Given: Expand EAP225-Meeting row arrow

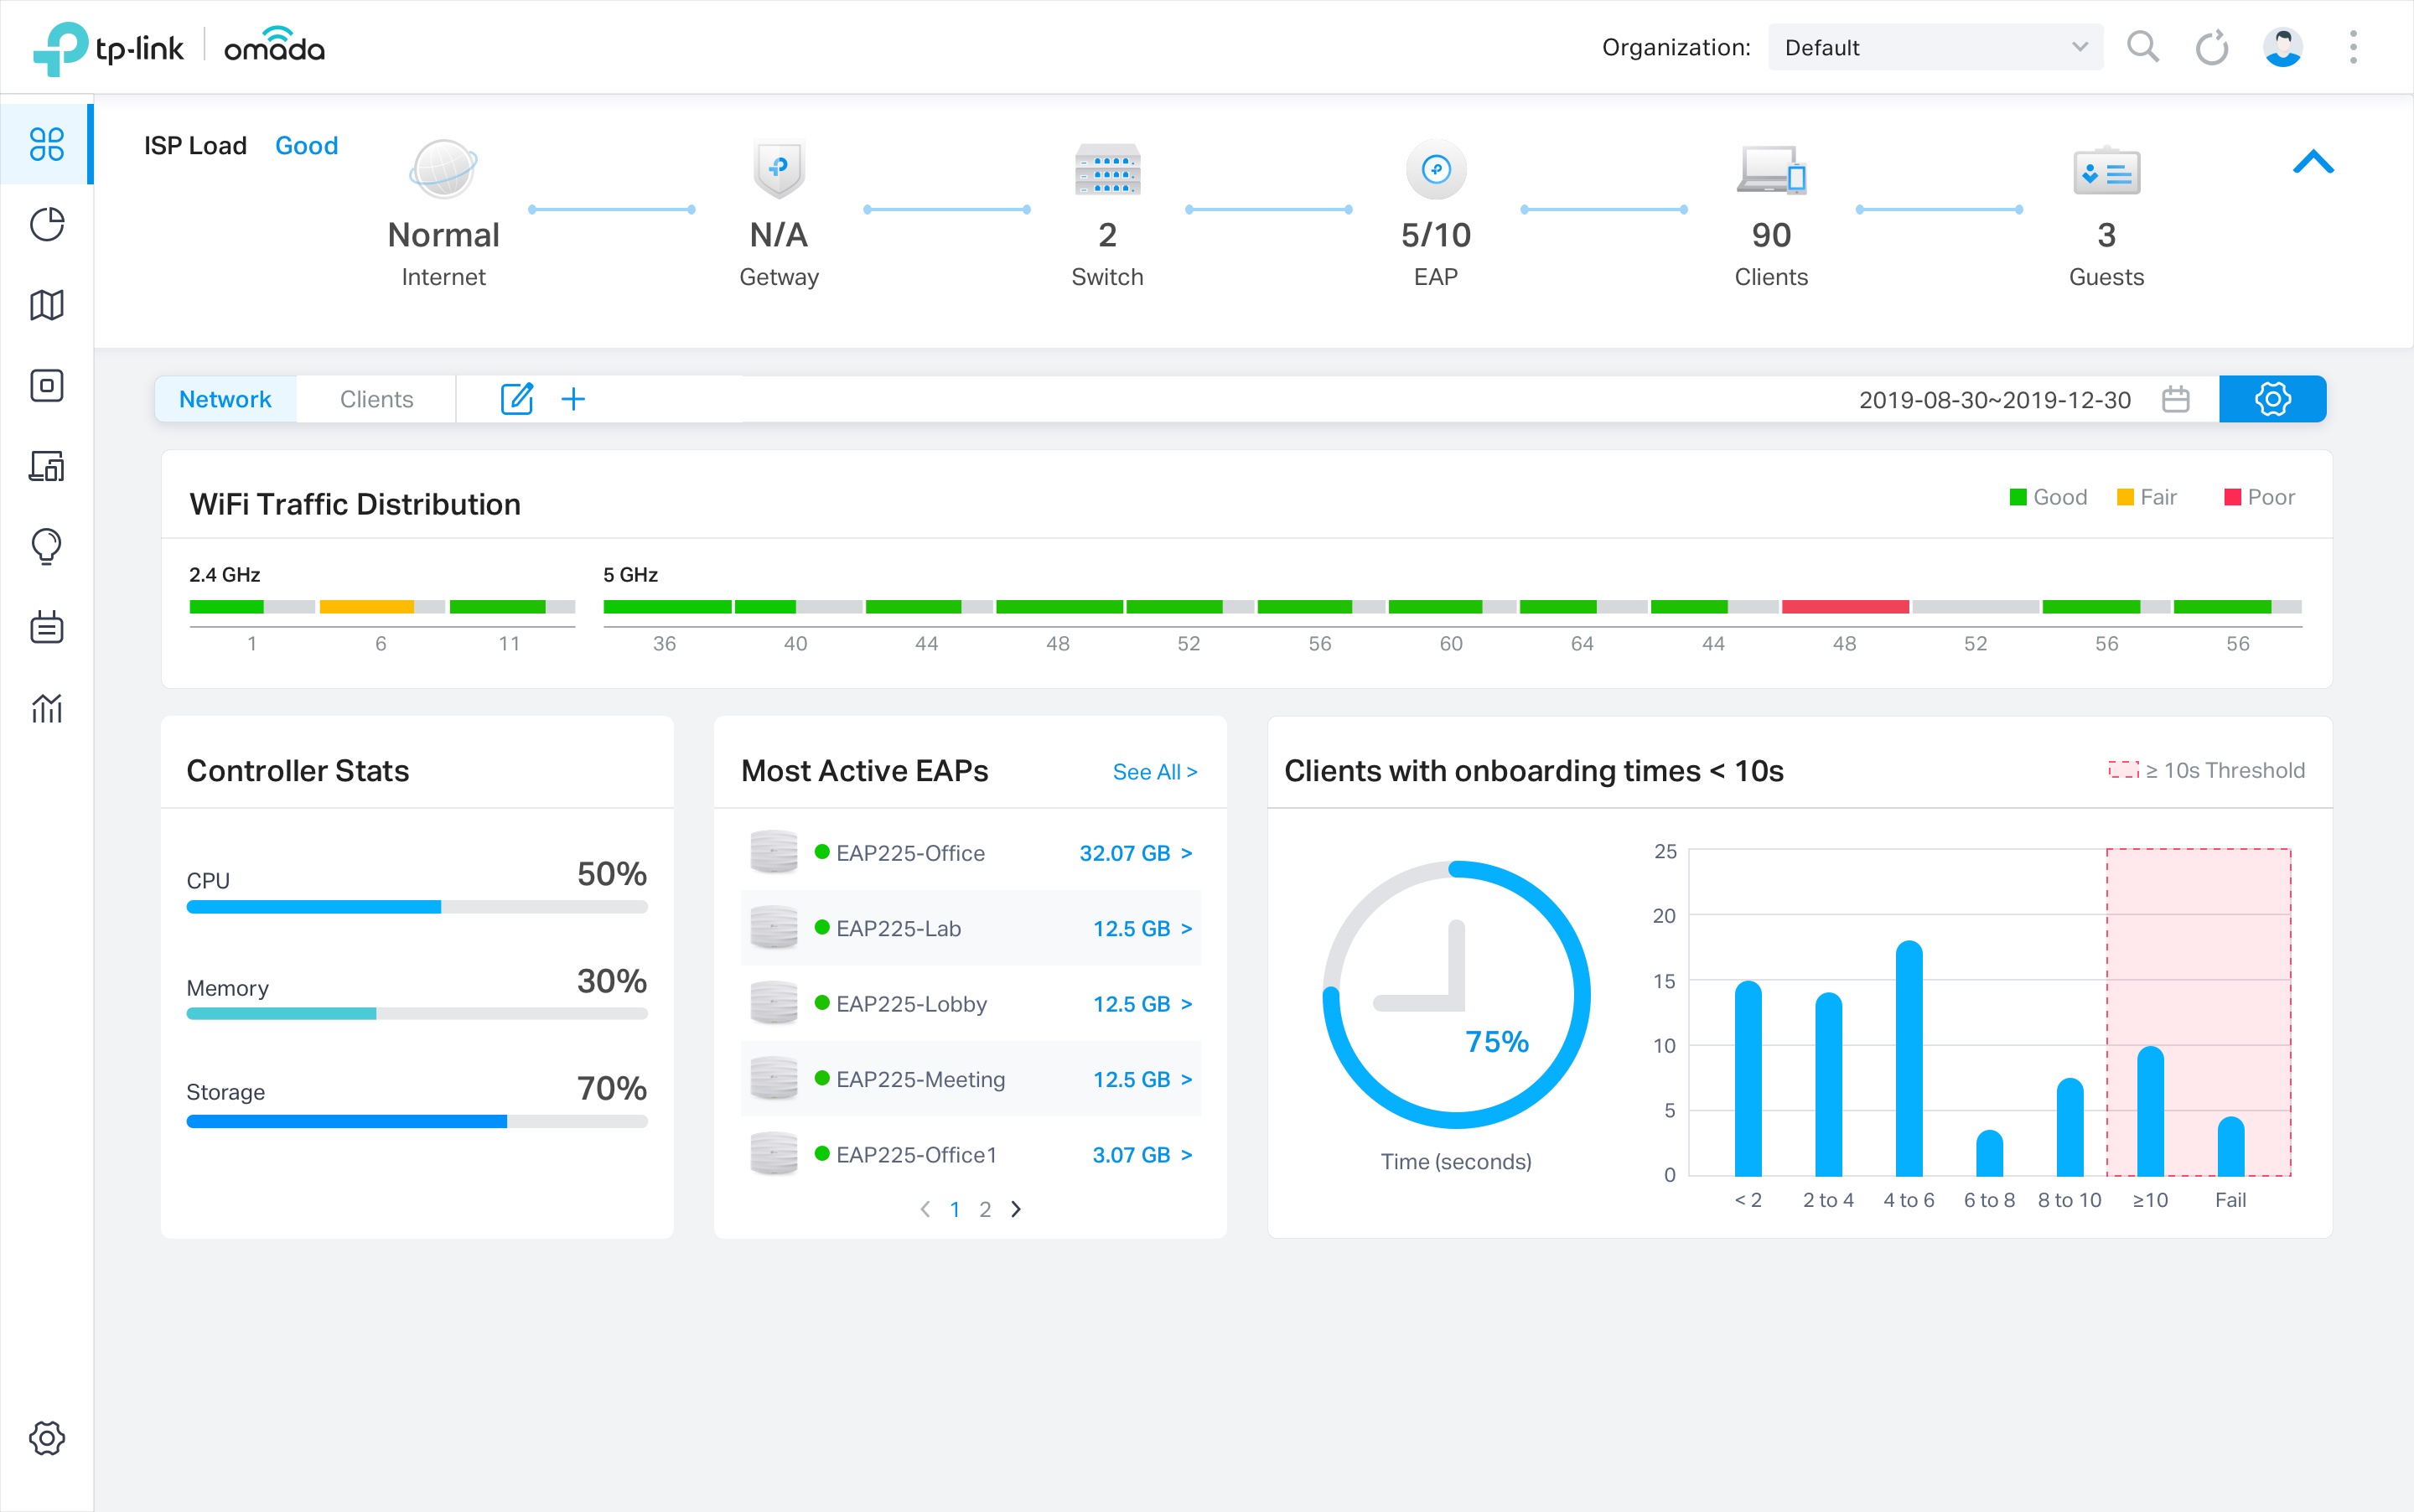Looking at the screenshot, I should pos(1187,1080).
